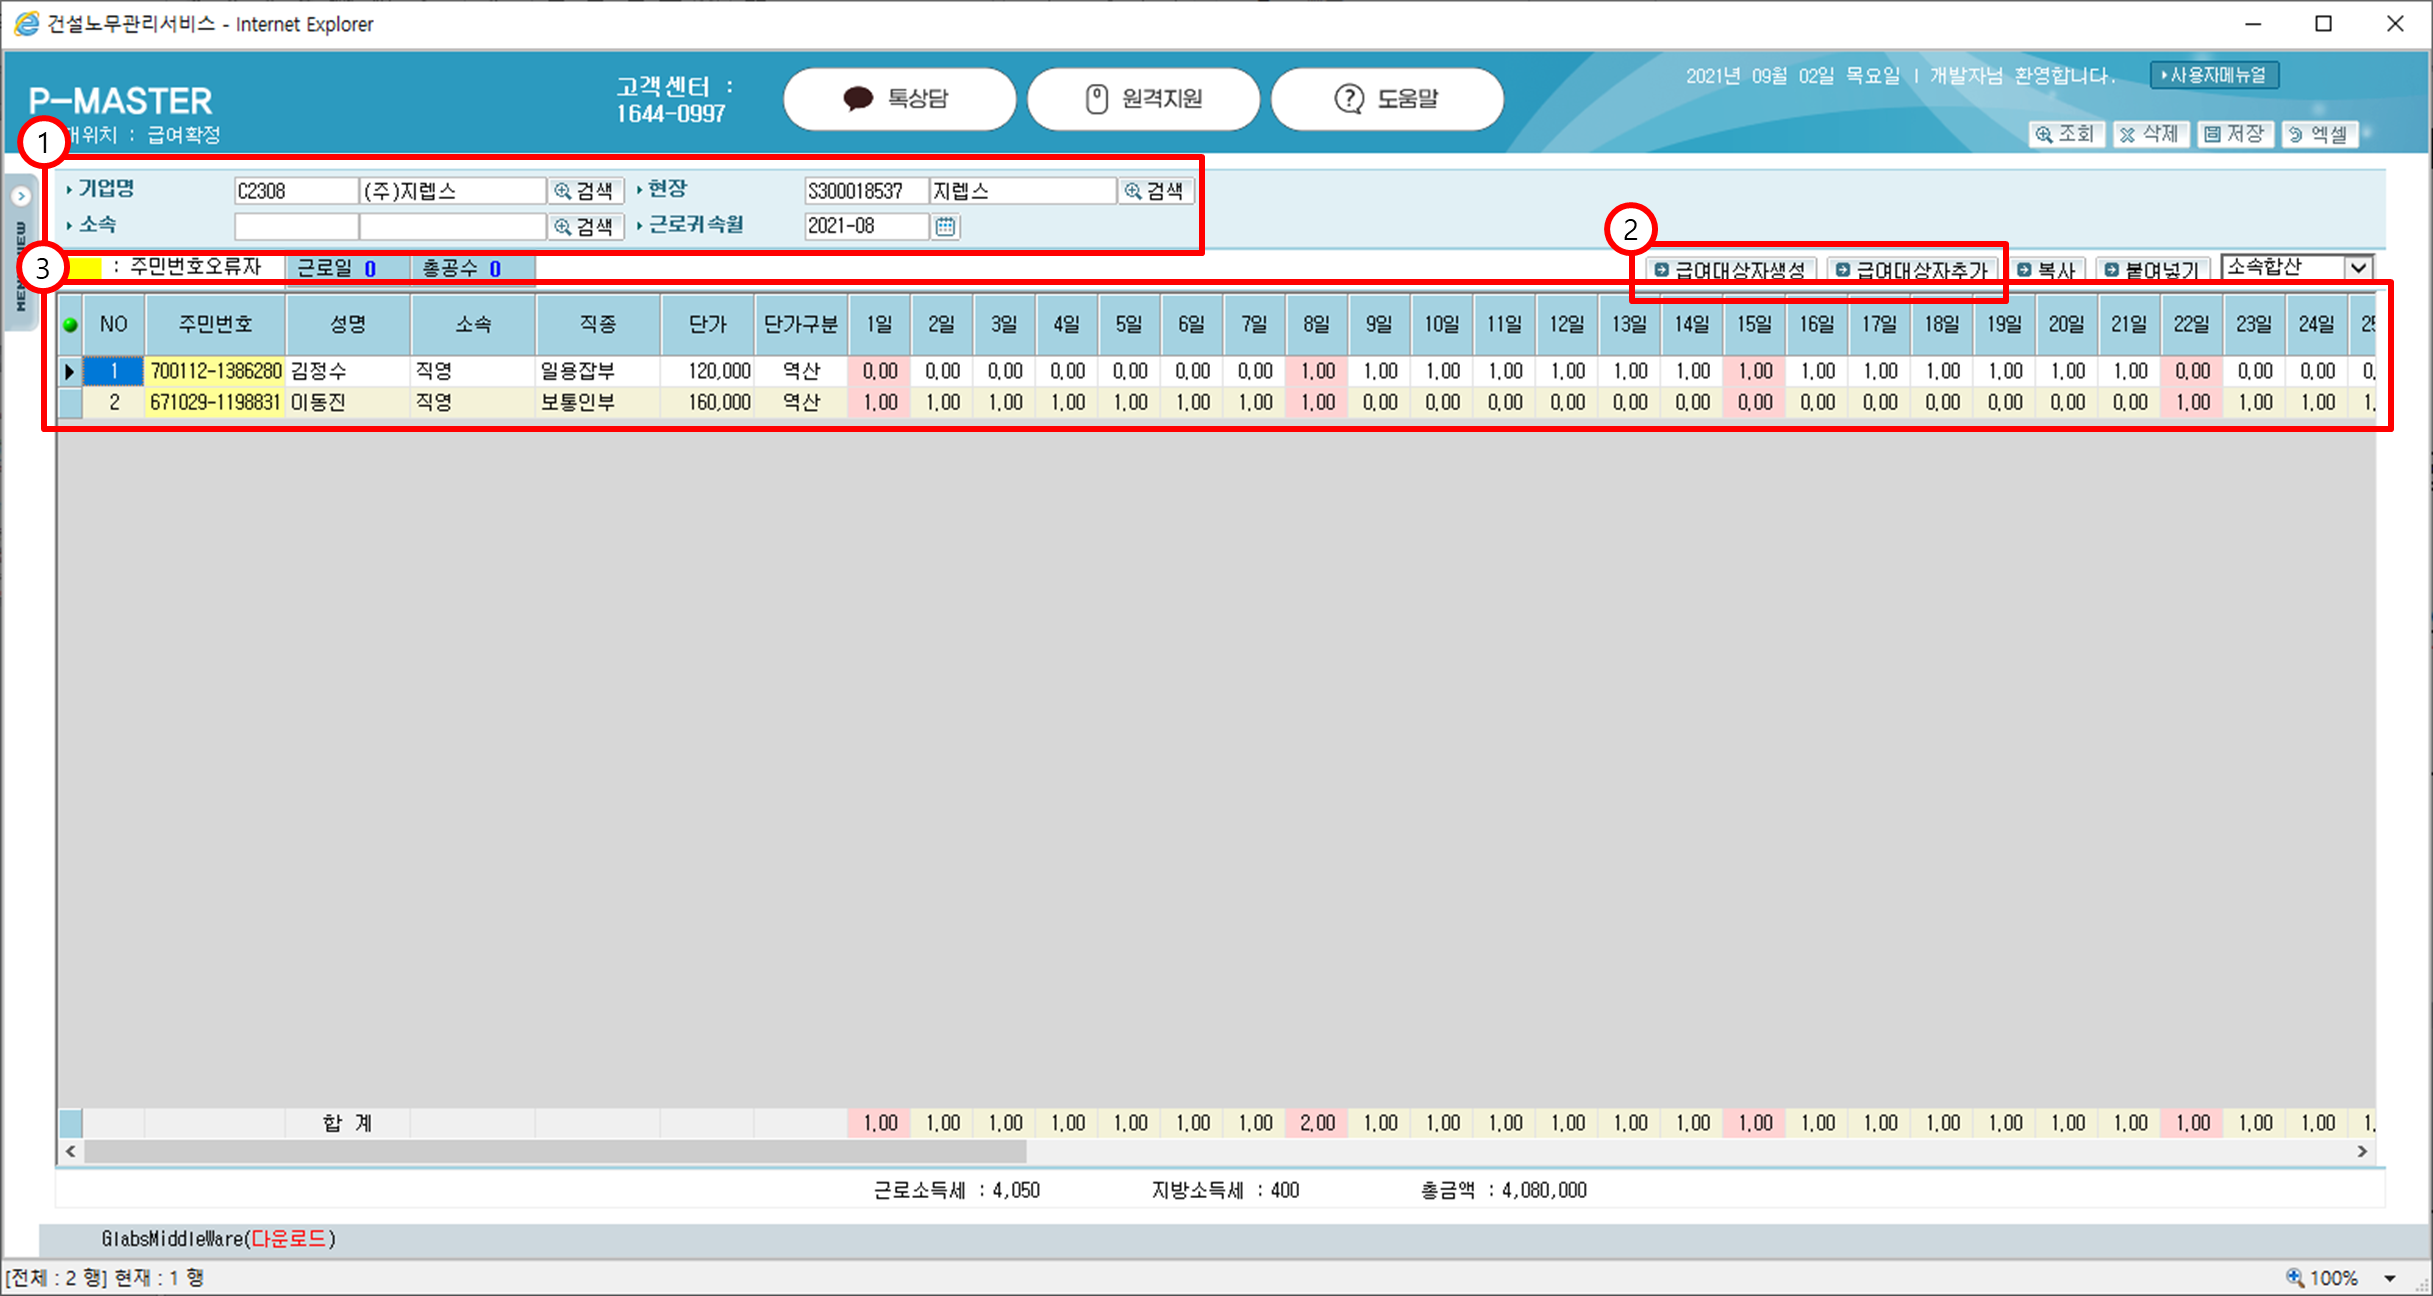Viewport: 2433px width, 1296px height.
Task: Click the 총공수 counter label
Action: point(450,269)
